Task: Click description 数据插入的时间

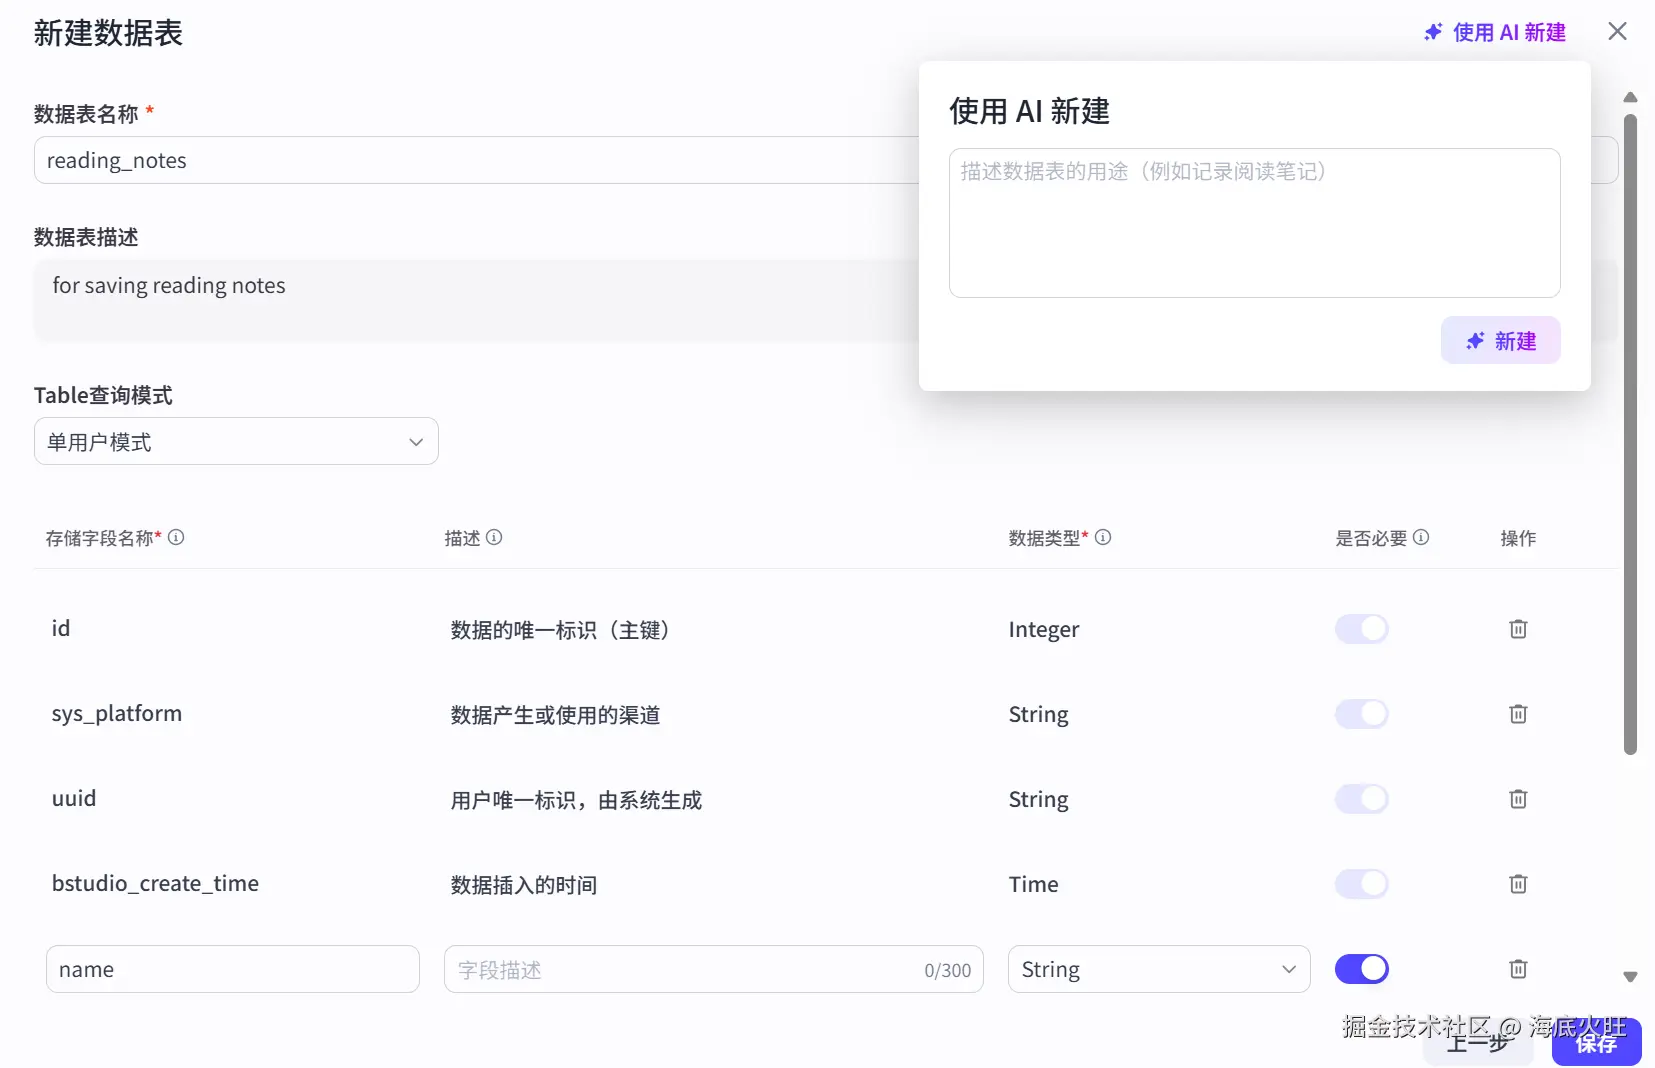Action: click(x=523, y=885)
